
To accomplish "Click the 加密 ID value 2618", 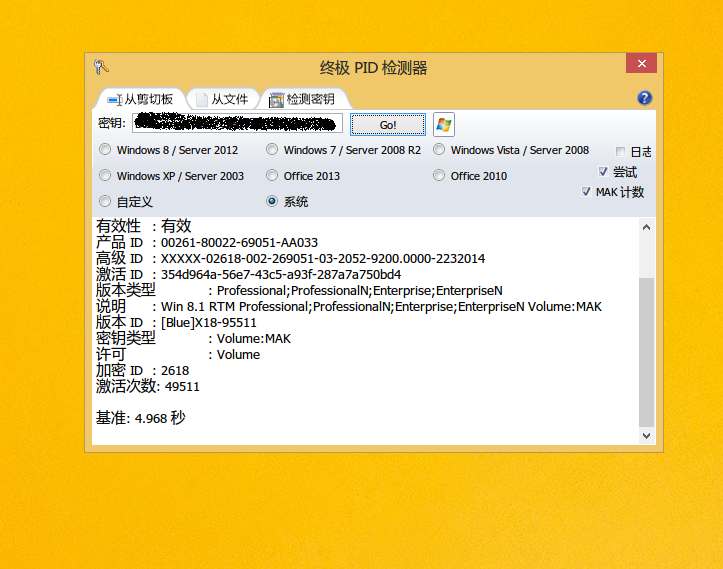I will coord(175,371).
